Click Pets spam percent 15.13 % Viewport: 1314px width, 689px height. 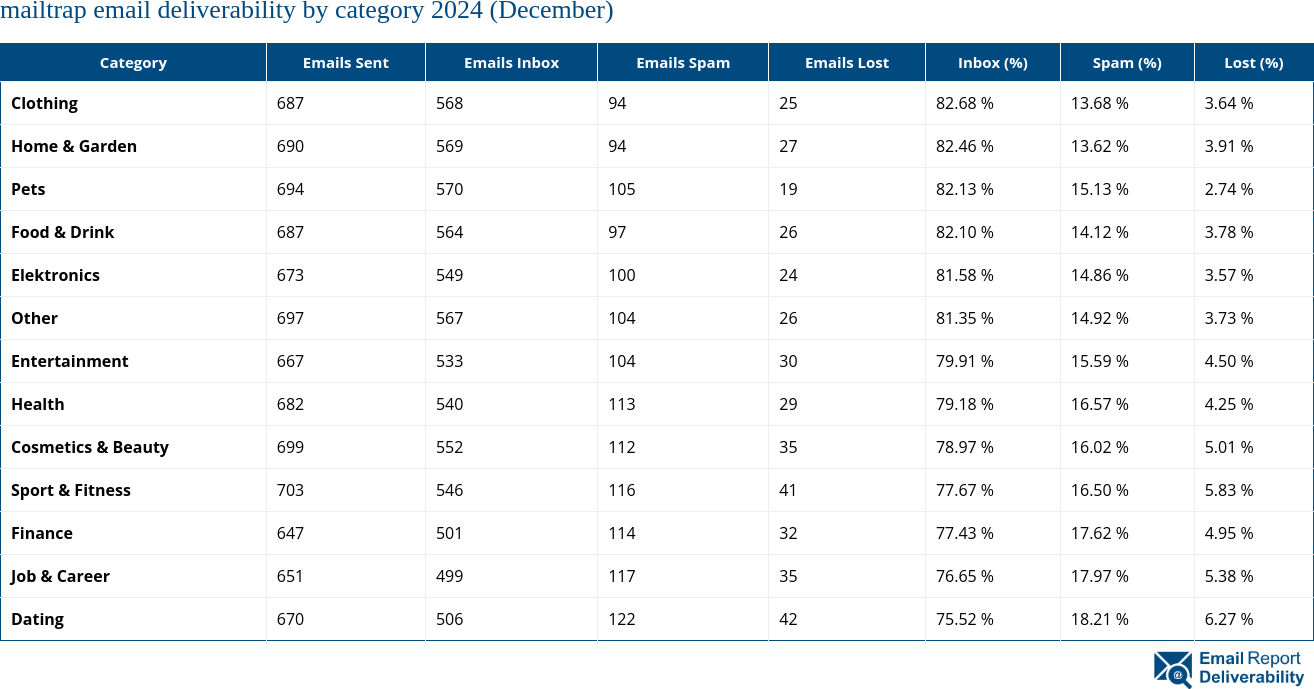[x=1100, y=189]
